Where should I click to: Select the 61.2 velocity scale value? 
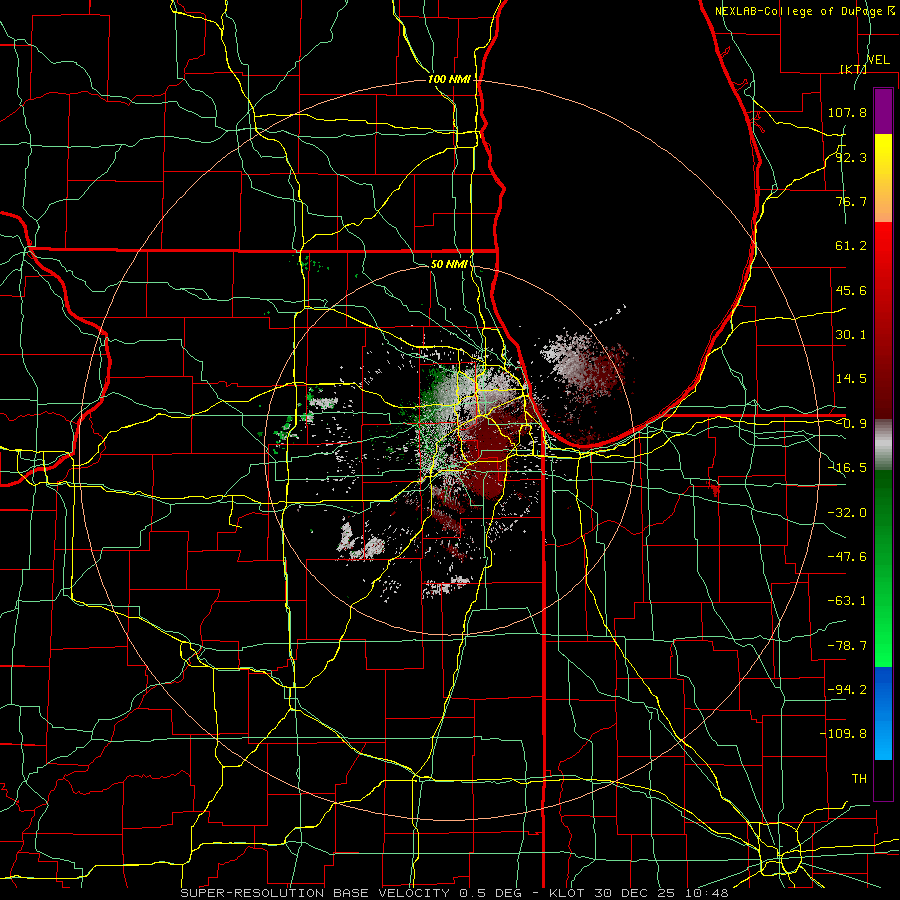pyautogui.click(x=851, y=246)
